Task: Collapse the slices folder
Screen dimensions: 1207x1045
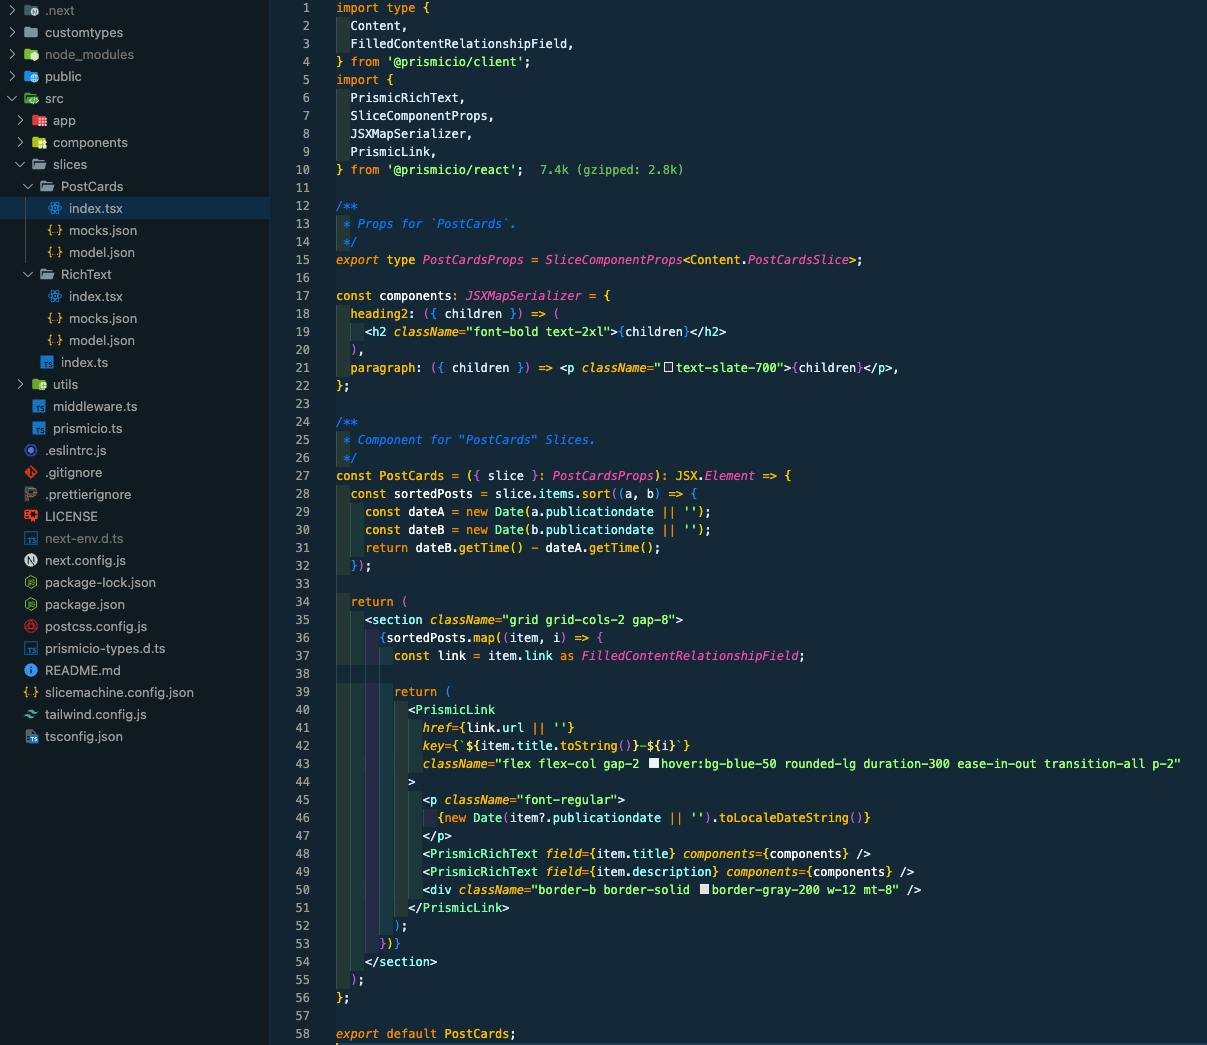Action: point(19,164)
